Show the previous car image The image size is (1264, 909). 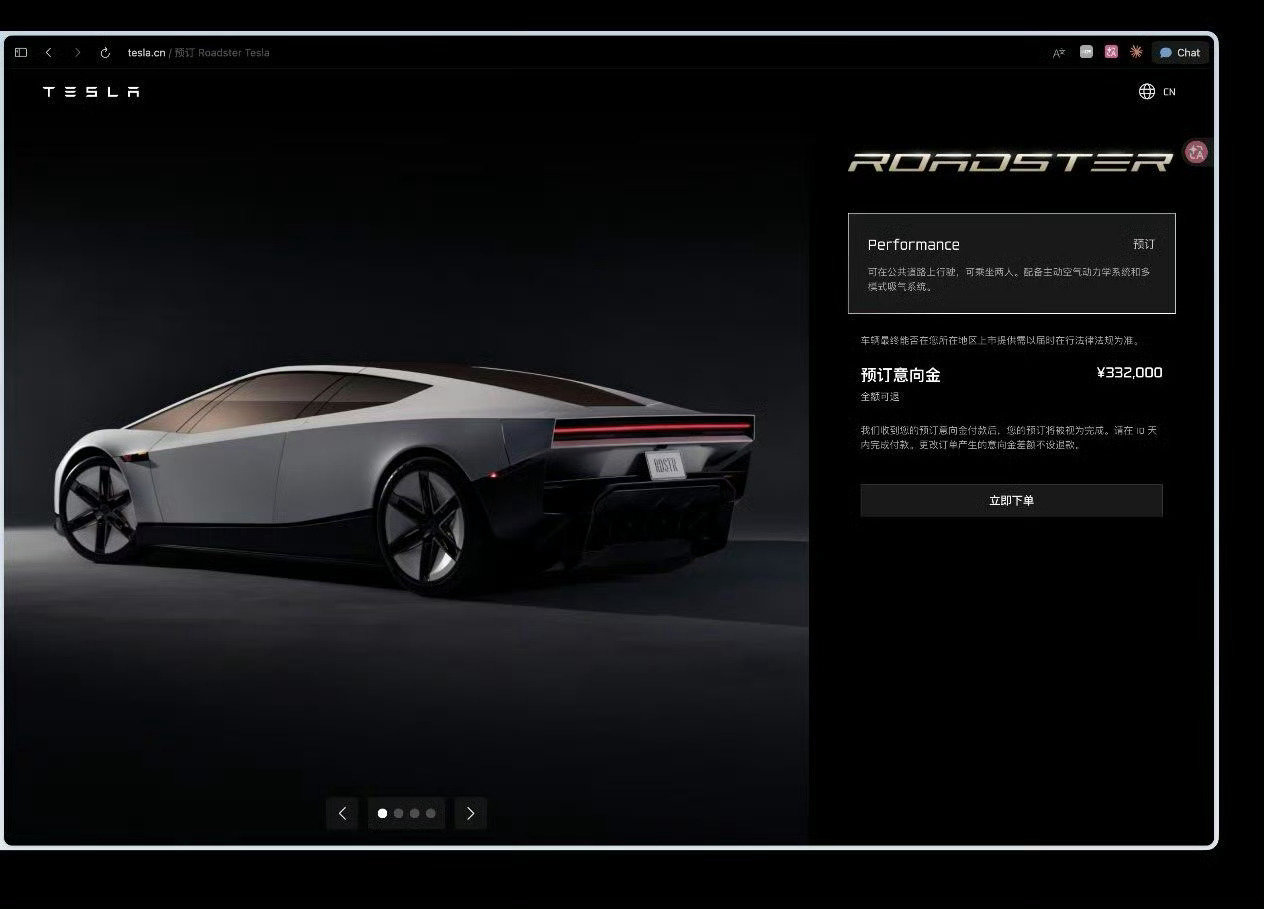pos(342,813)
